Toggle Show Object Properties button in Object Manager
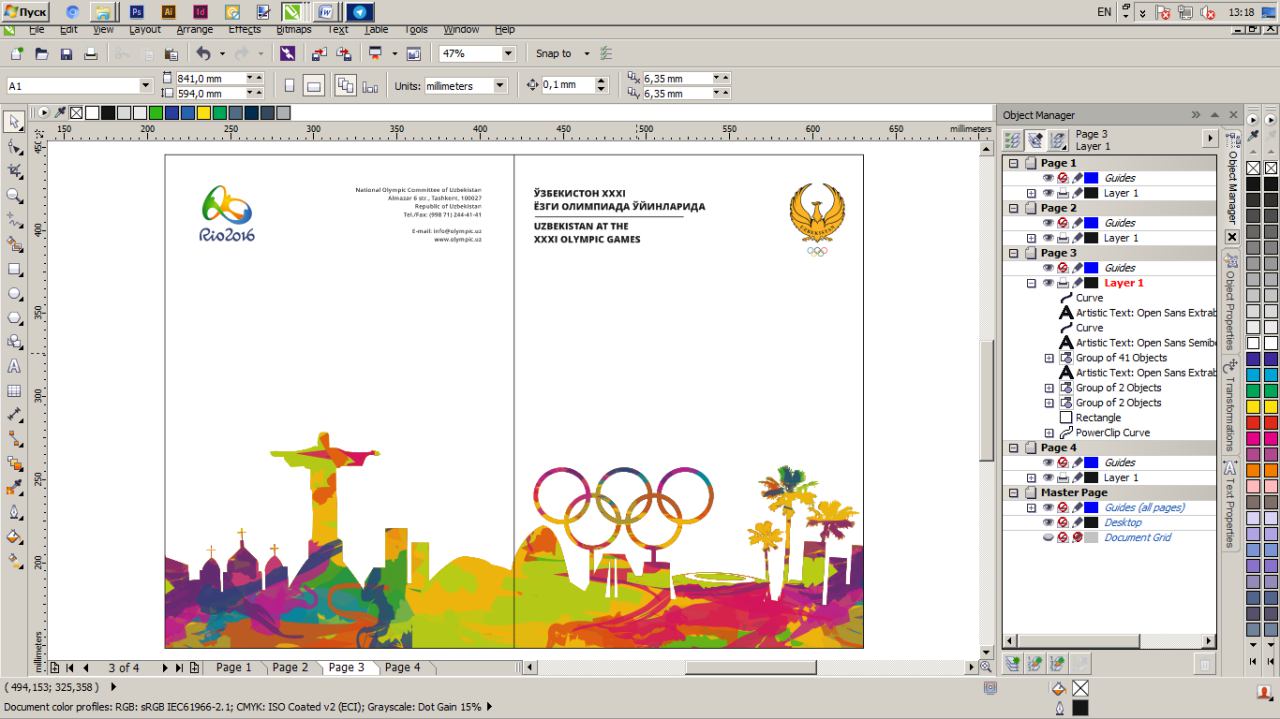This screenshot has width=1280, height=719. point(1012,140)
